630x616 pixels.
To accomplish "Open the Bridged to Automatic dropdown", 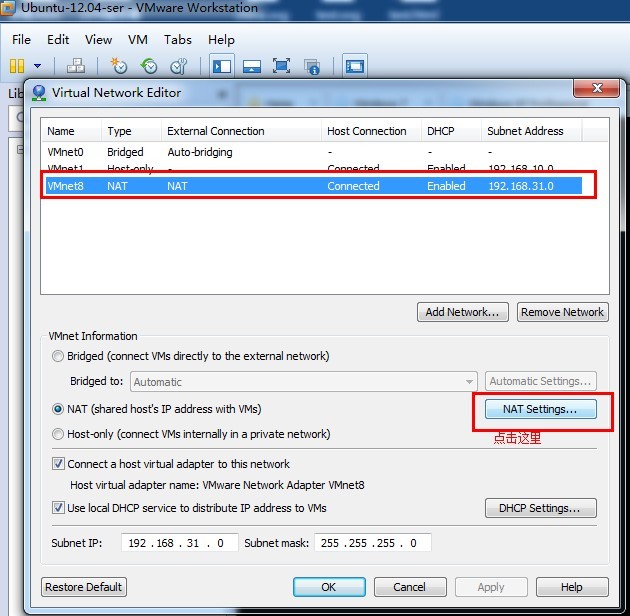I will [304, 381].
